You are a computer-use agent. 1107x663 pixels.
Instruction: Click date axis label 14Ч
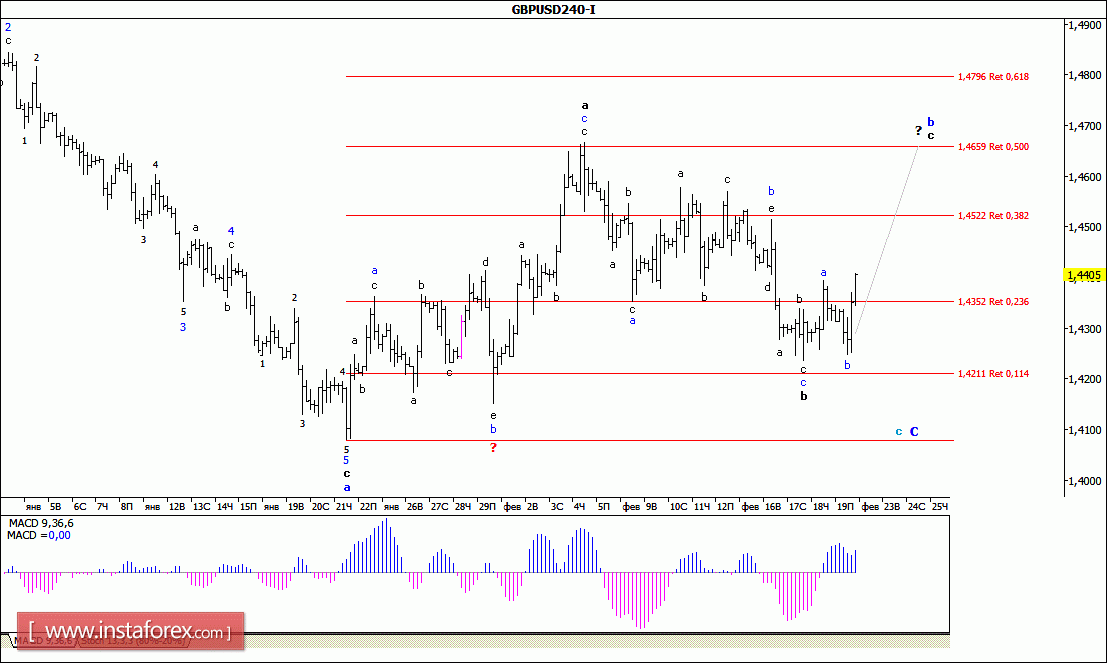[x=225, y=506]
